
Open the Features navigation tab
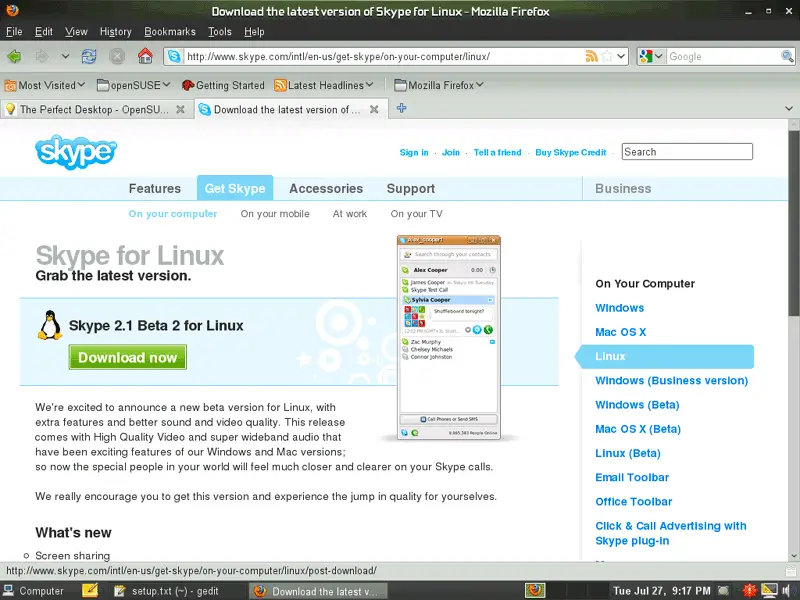tap(155, 188)
